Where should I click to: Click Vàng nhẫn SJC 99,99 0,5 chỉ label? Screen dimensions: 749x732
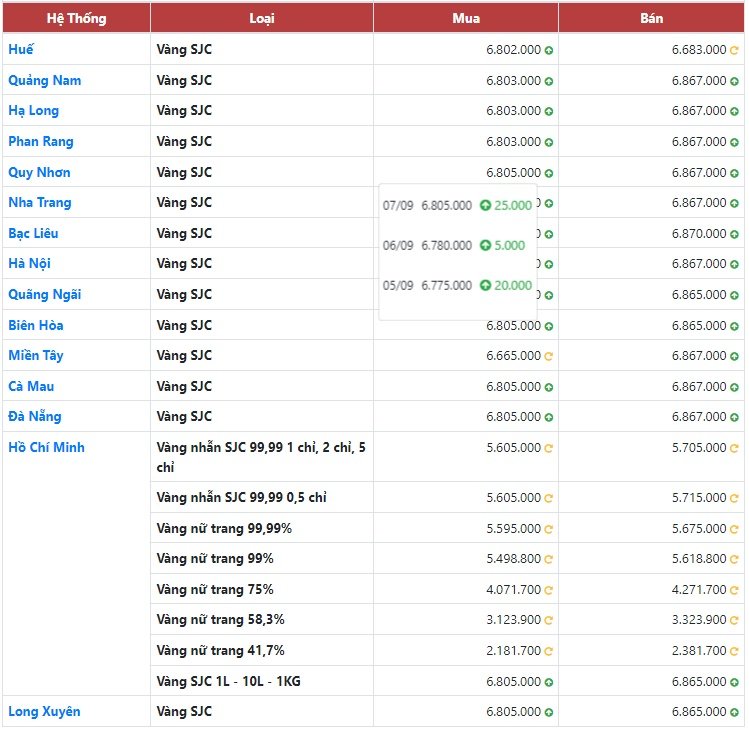click(241, 498)
